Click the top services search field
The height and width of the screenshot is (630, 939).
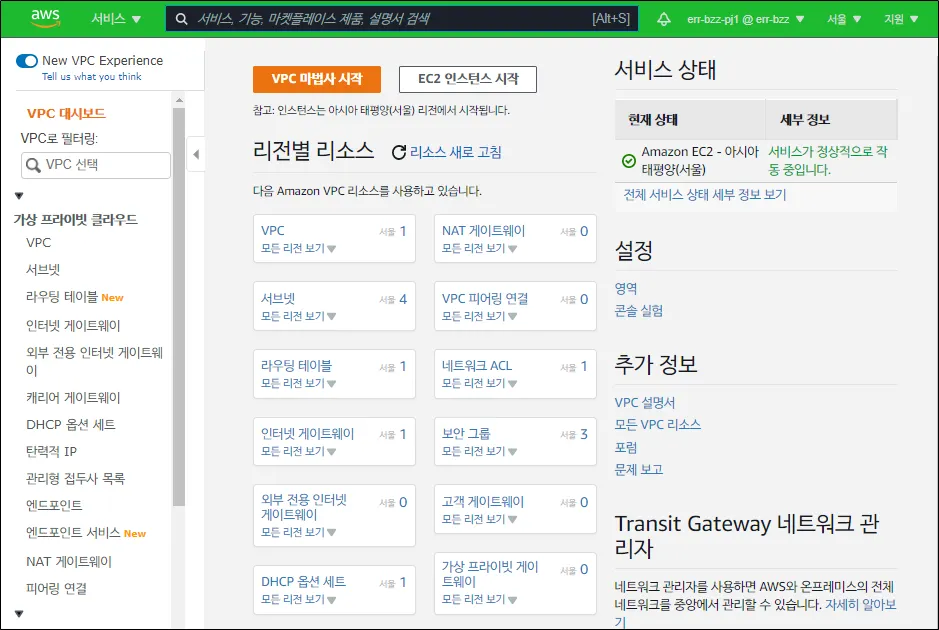point(401,19)
